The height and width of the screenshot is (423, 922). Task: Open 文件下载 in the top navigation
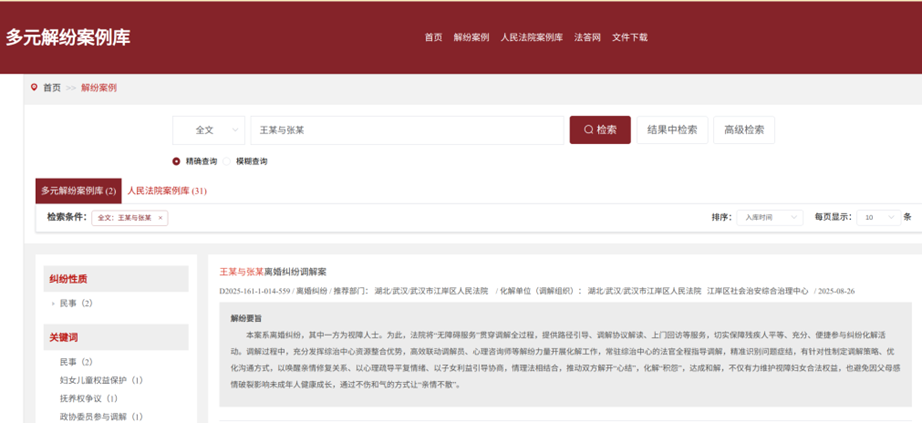point(630,37)
